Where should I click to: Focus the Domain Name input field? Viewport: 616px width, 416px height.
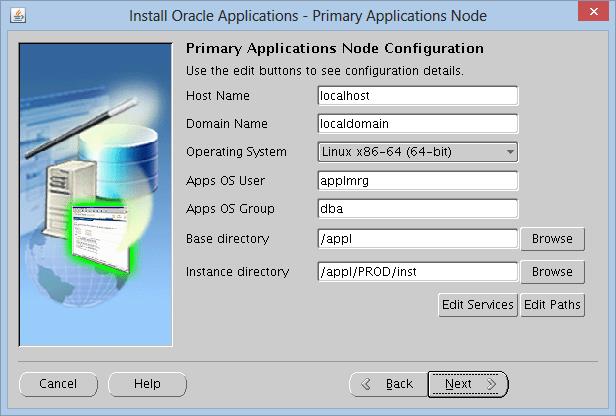[416, 124]
